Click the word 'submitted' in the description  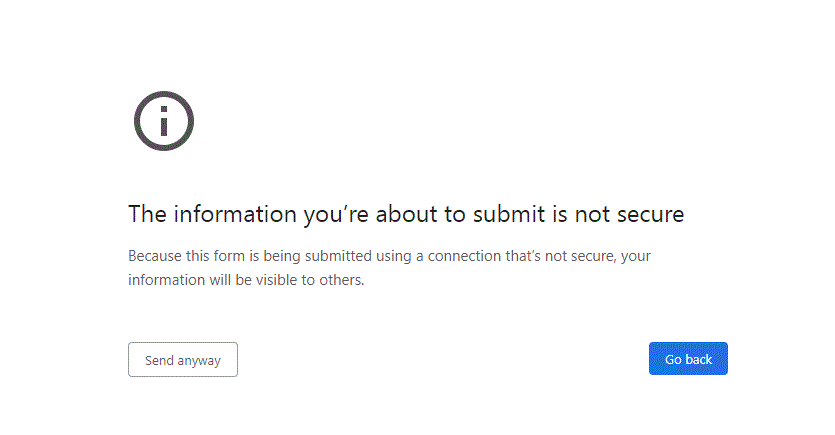pos(338,256)
